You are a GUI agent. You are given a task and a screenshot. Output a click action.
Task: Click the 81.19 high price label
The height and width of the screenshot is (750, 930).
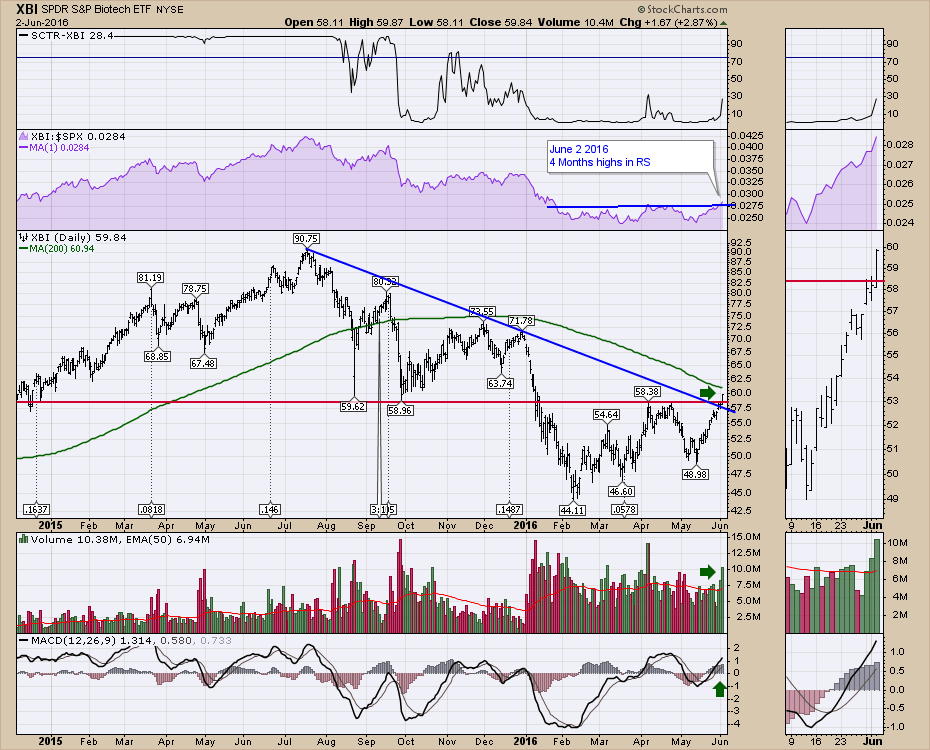150,277
